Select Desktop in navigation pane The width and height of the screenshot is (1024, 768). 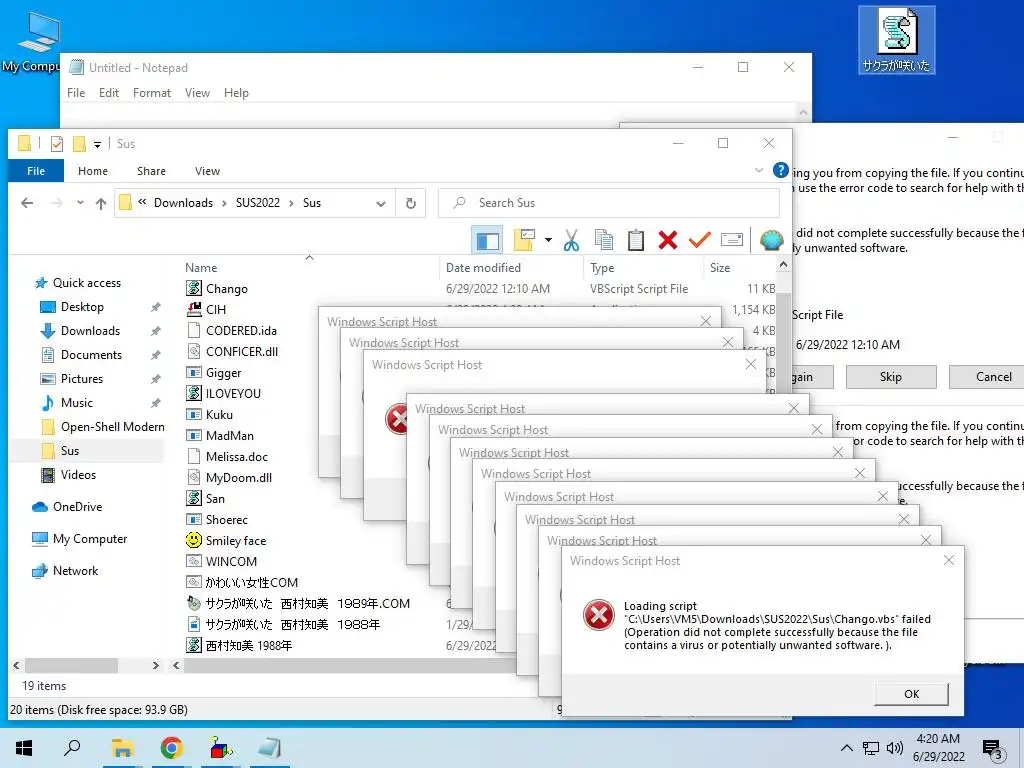(82, 307)
